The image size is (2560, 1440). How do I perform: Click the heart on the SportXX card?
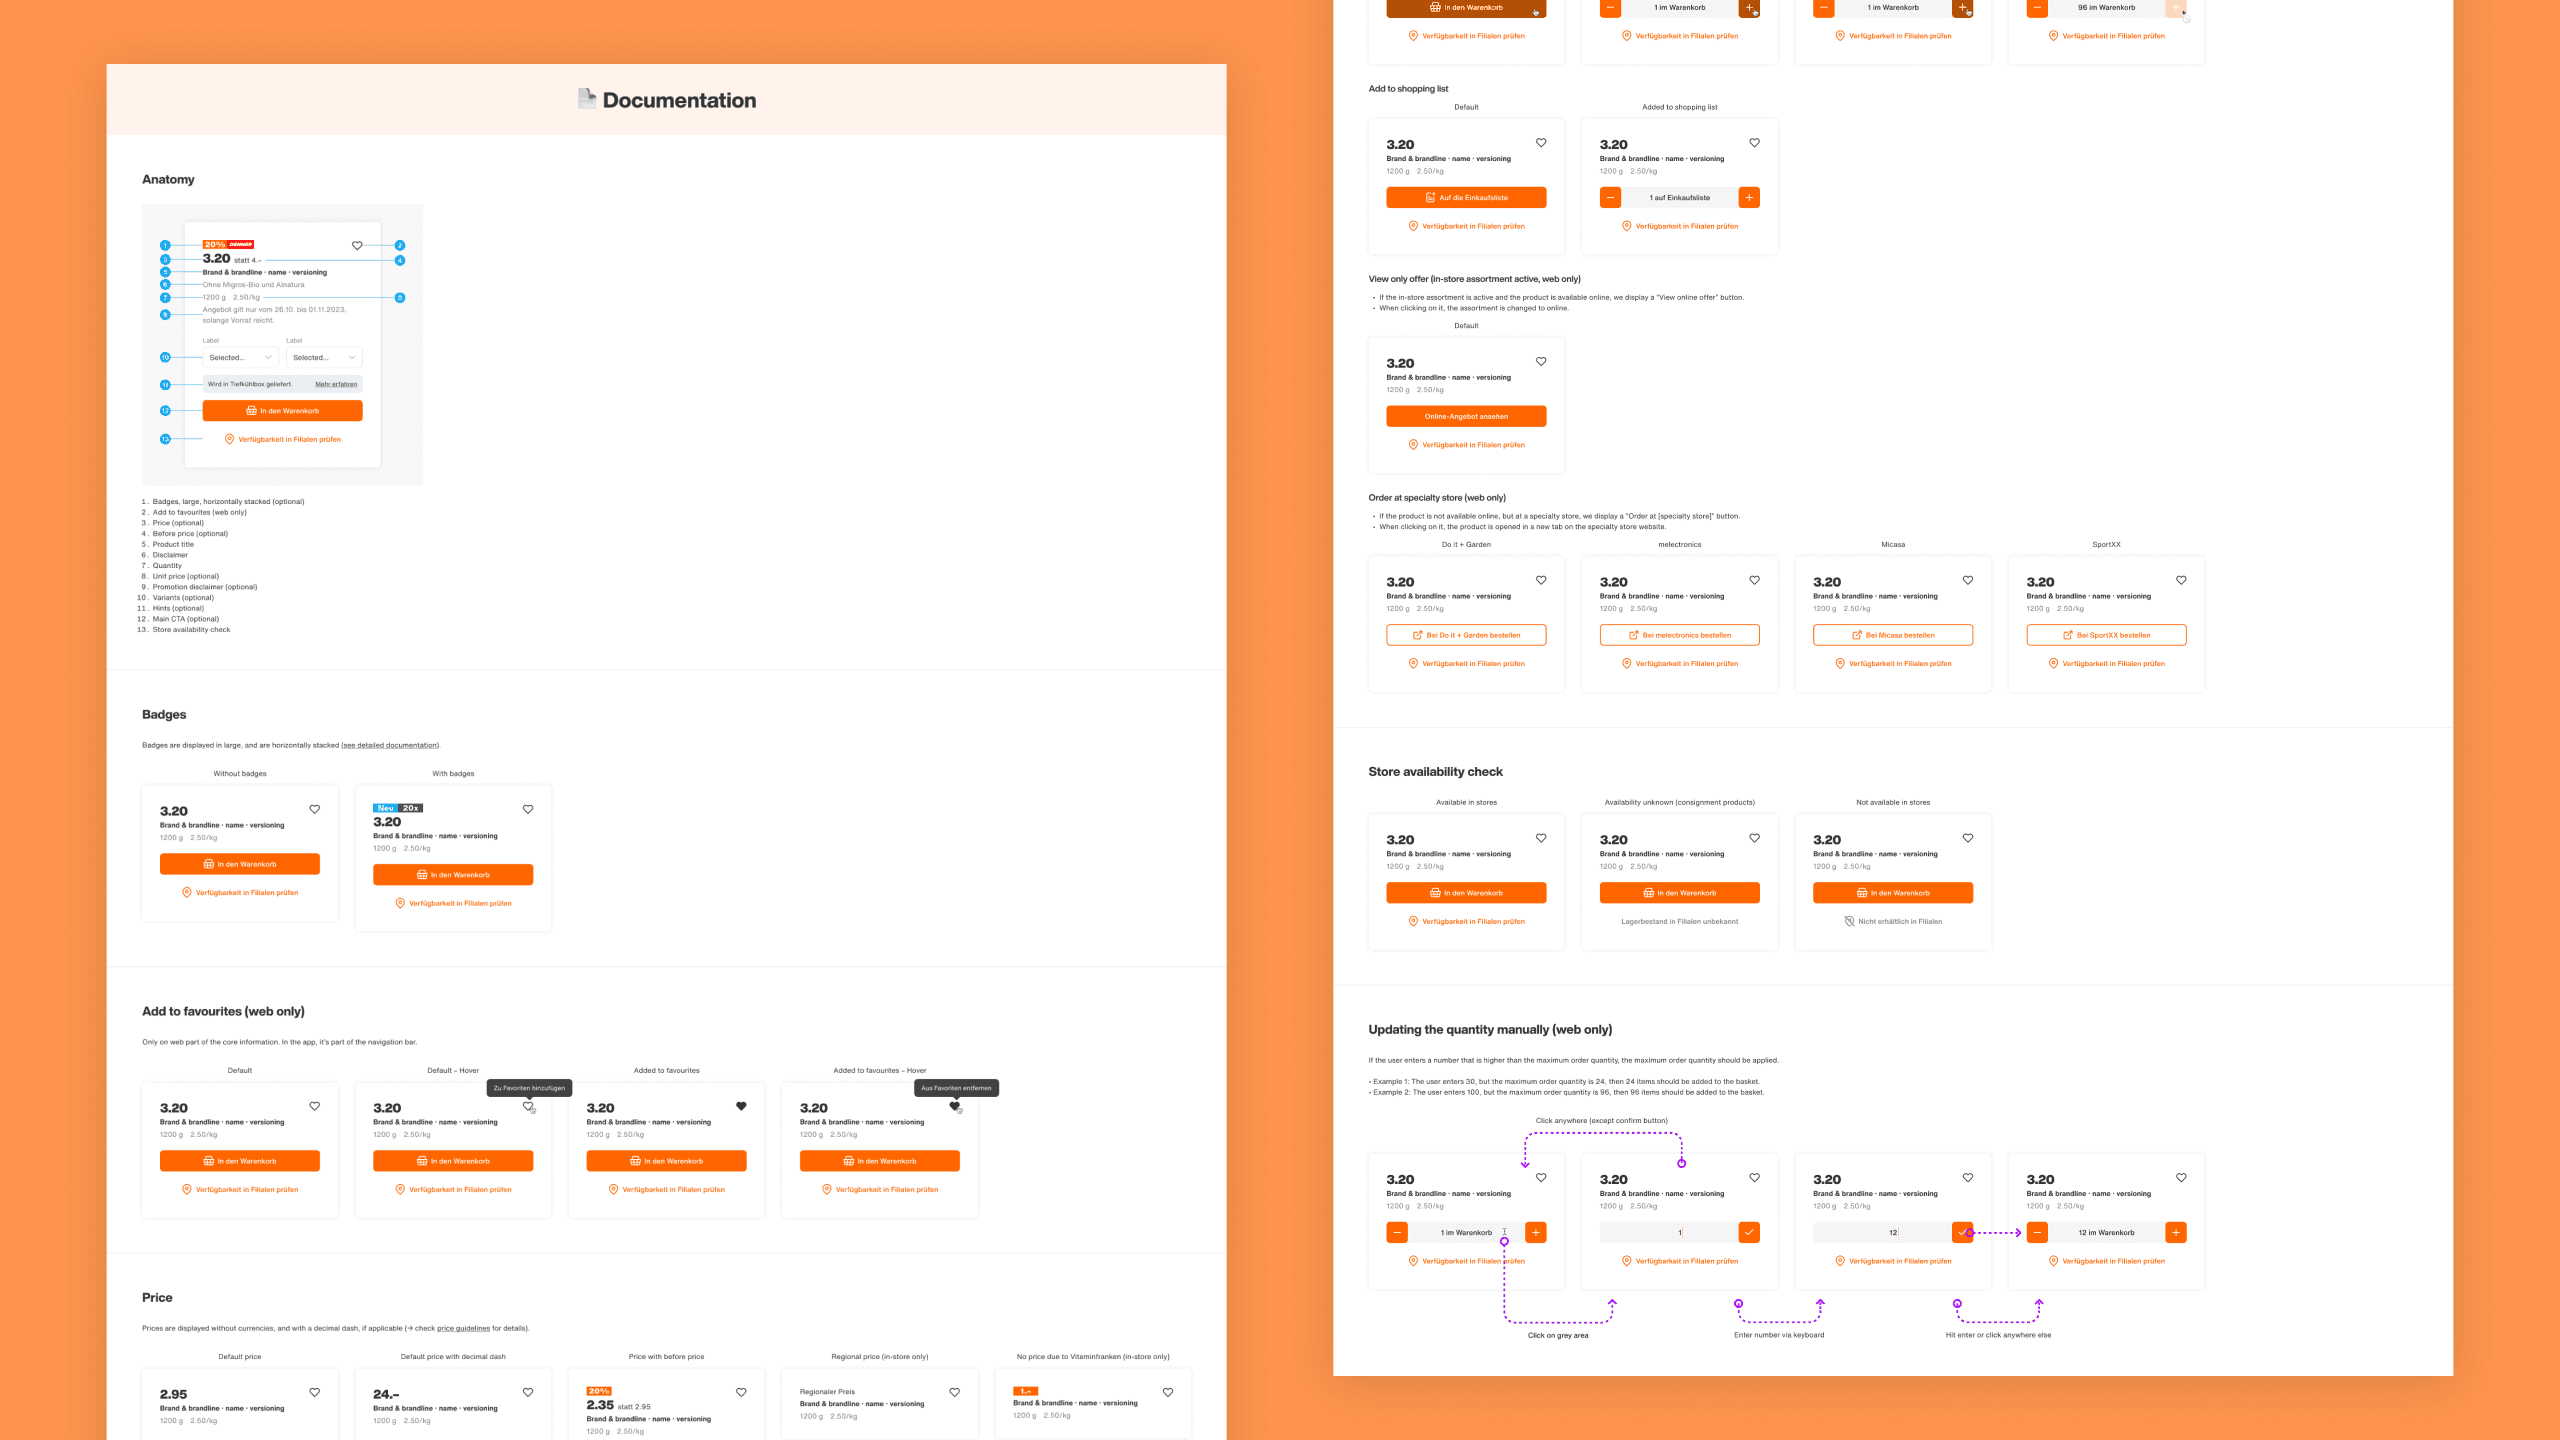[x=2181, y=580]
